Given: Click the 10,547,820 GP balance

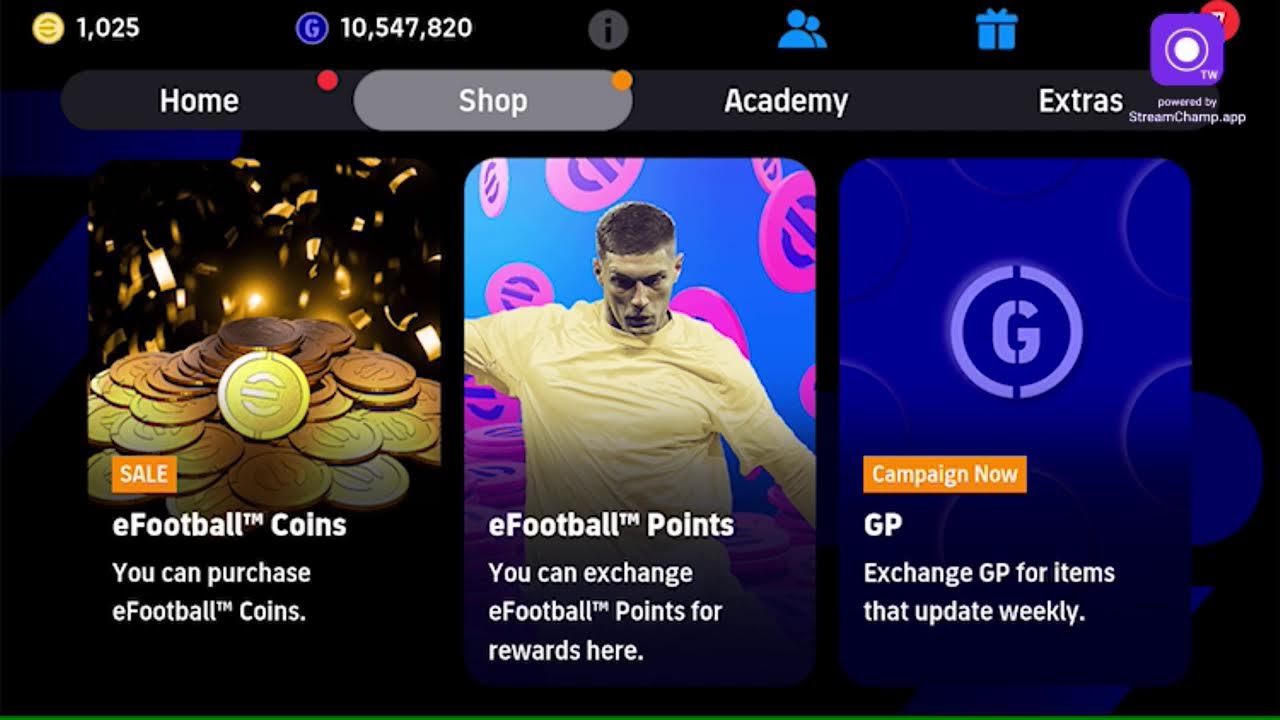Looking at the screenshot, I should (x=406, y=28).
